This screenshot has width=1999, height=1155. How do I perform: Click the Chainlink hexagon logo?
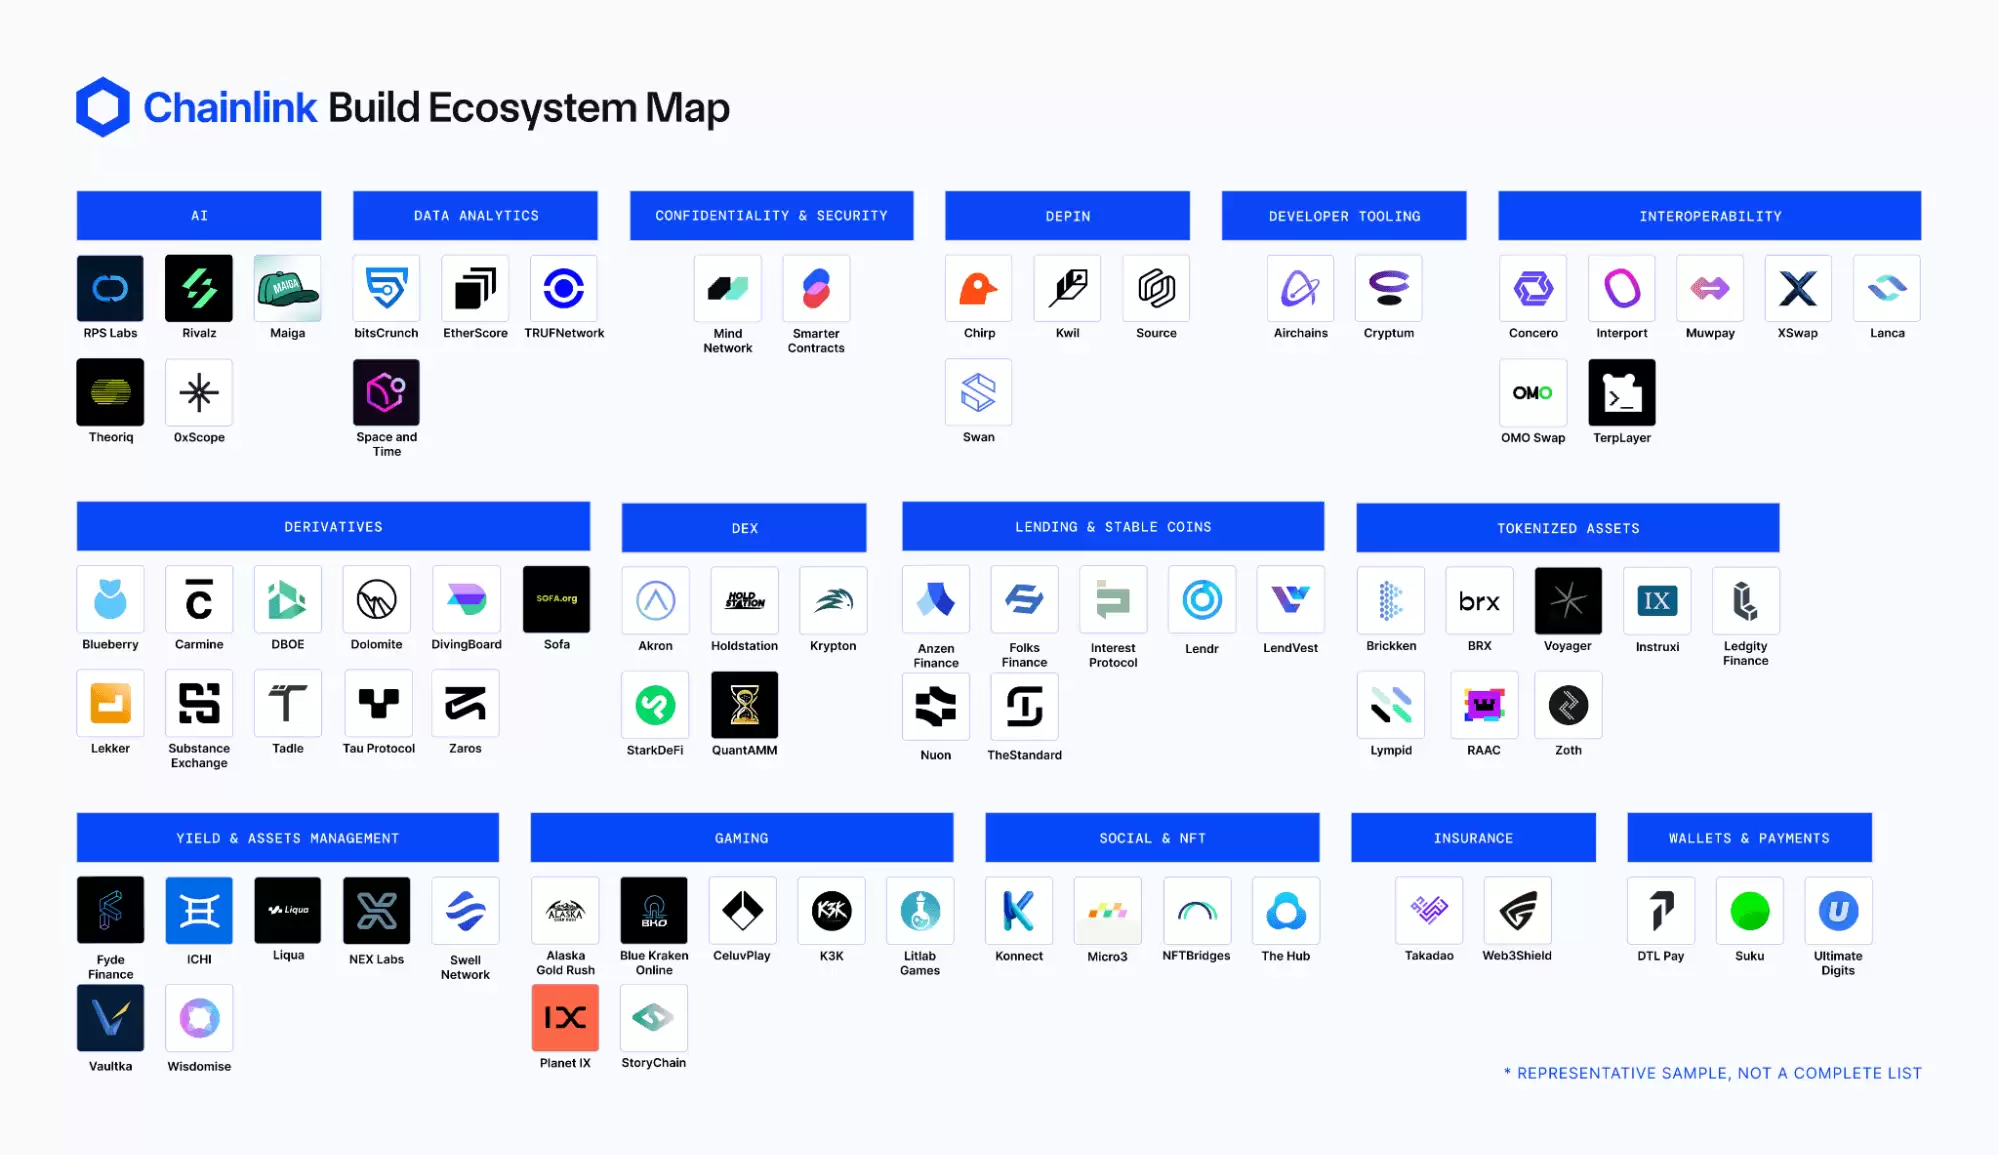(x=103, y=107)
